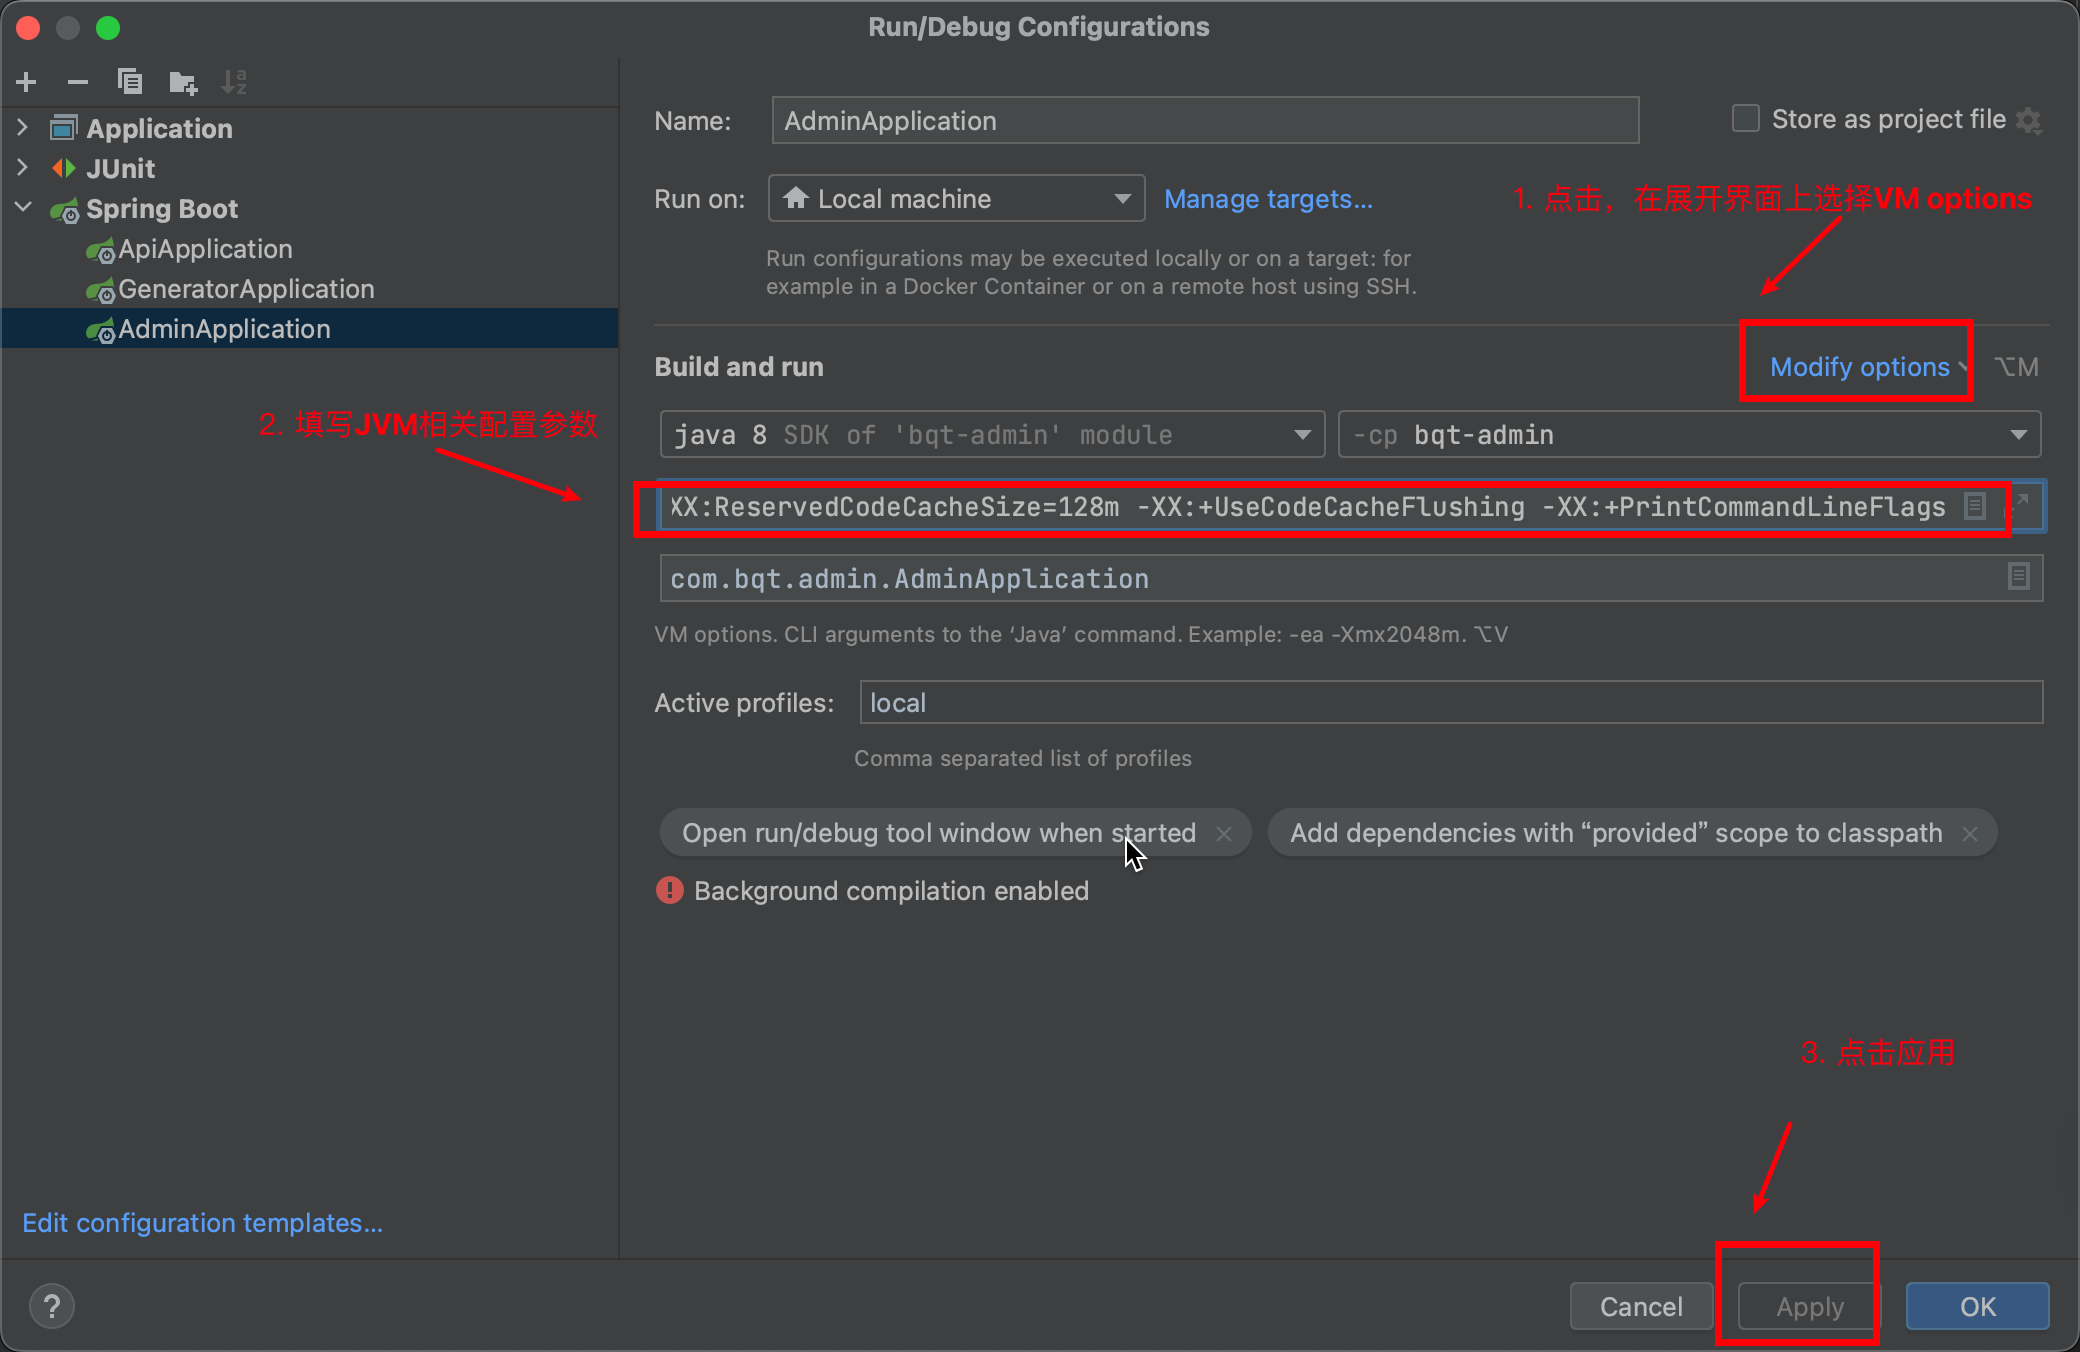Expand the Application tree node
Screen dimensions: 2080x1352
(x=23, y=128)
